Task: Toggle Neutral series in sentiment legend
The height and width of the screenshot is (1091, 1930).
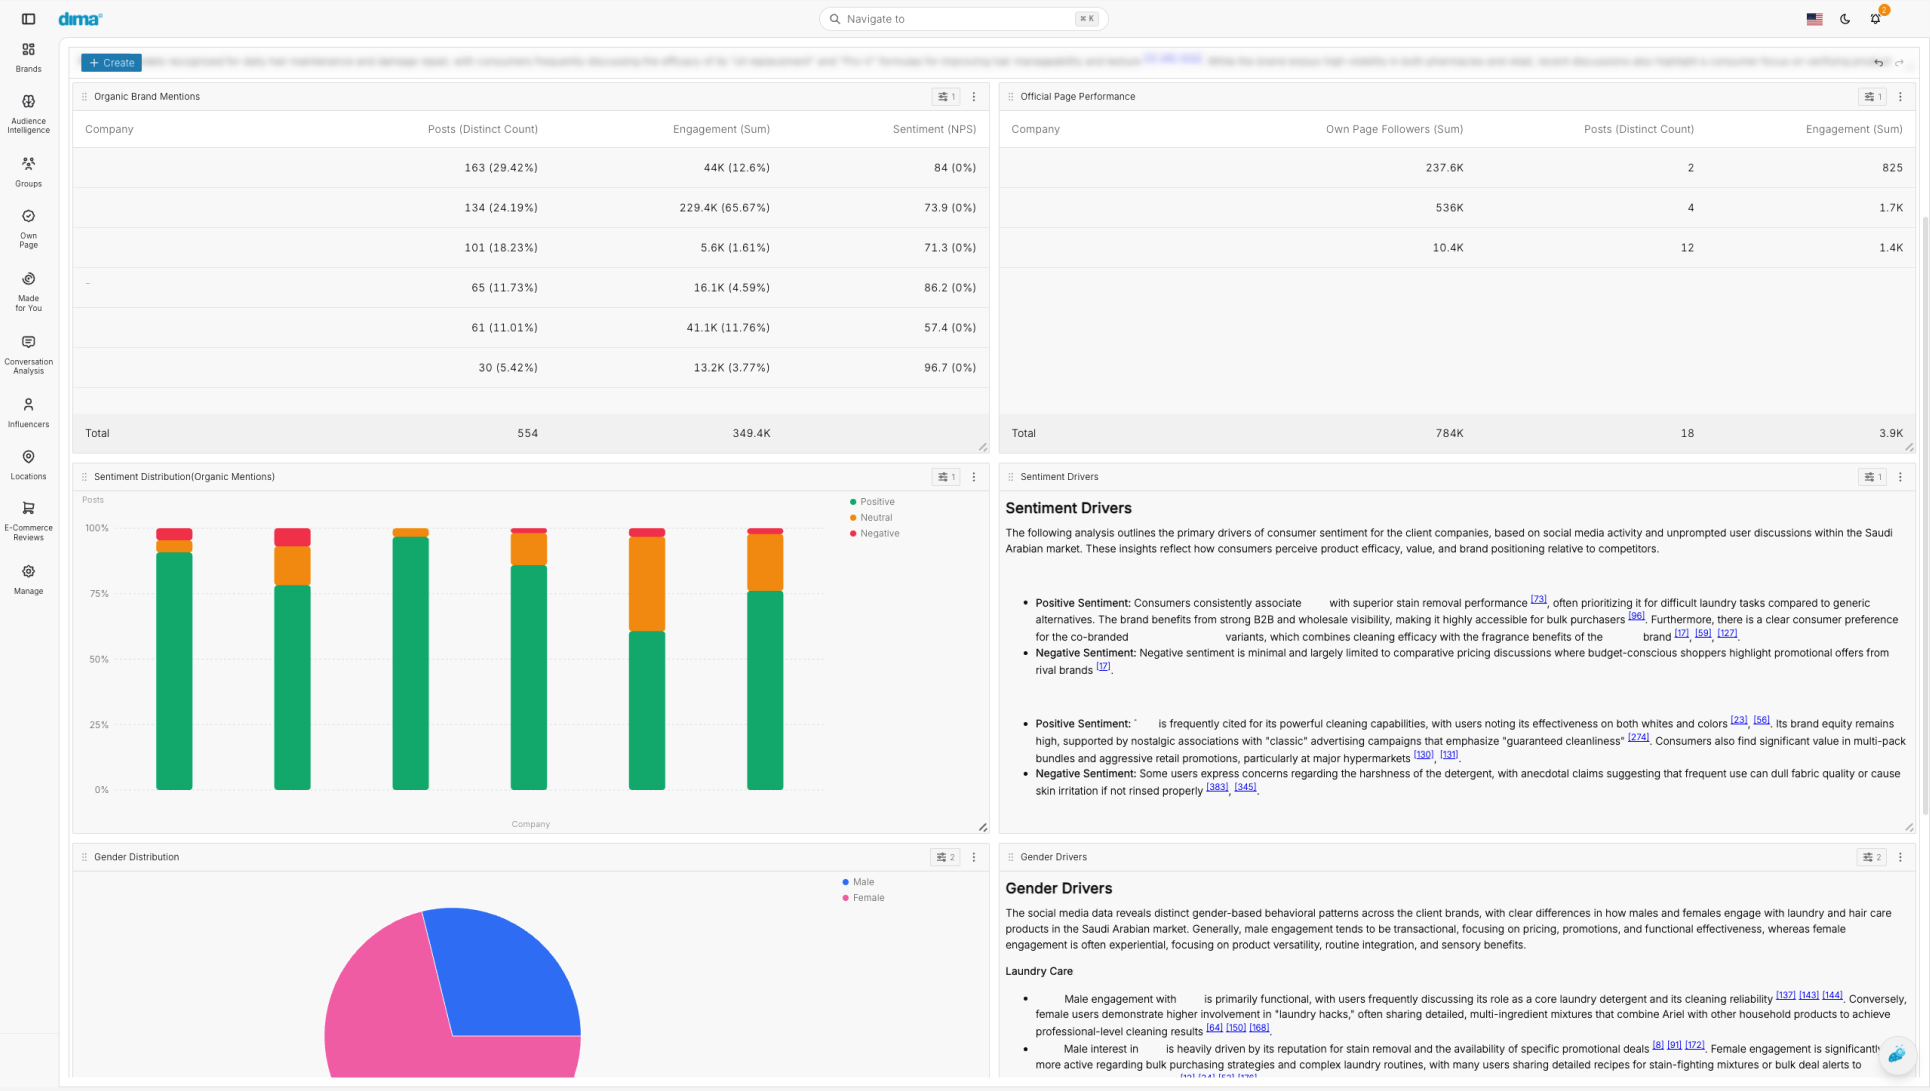Action: tap(871, 518)
